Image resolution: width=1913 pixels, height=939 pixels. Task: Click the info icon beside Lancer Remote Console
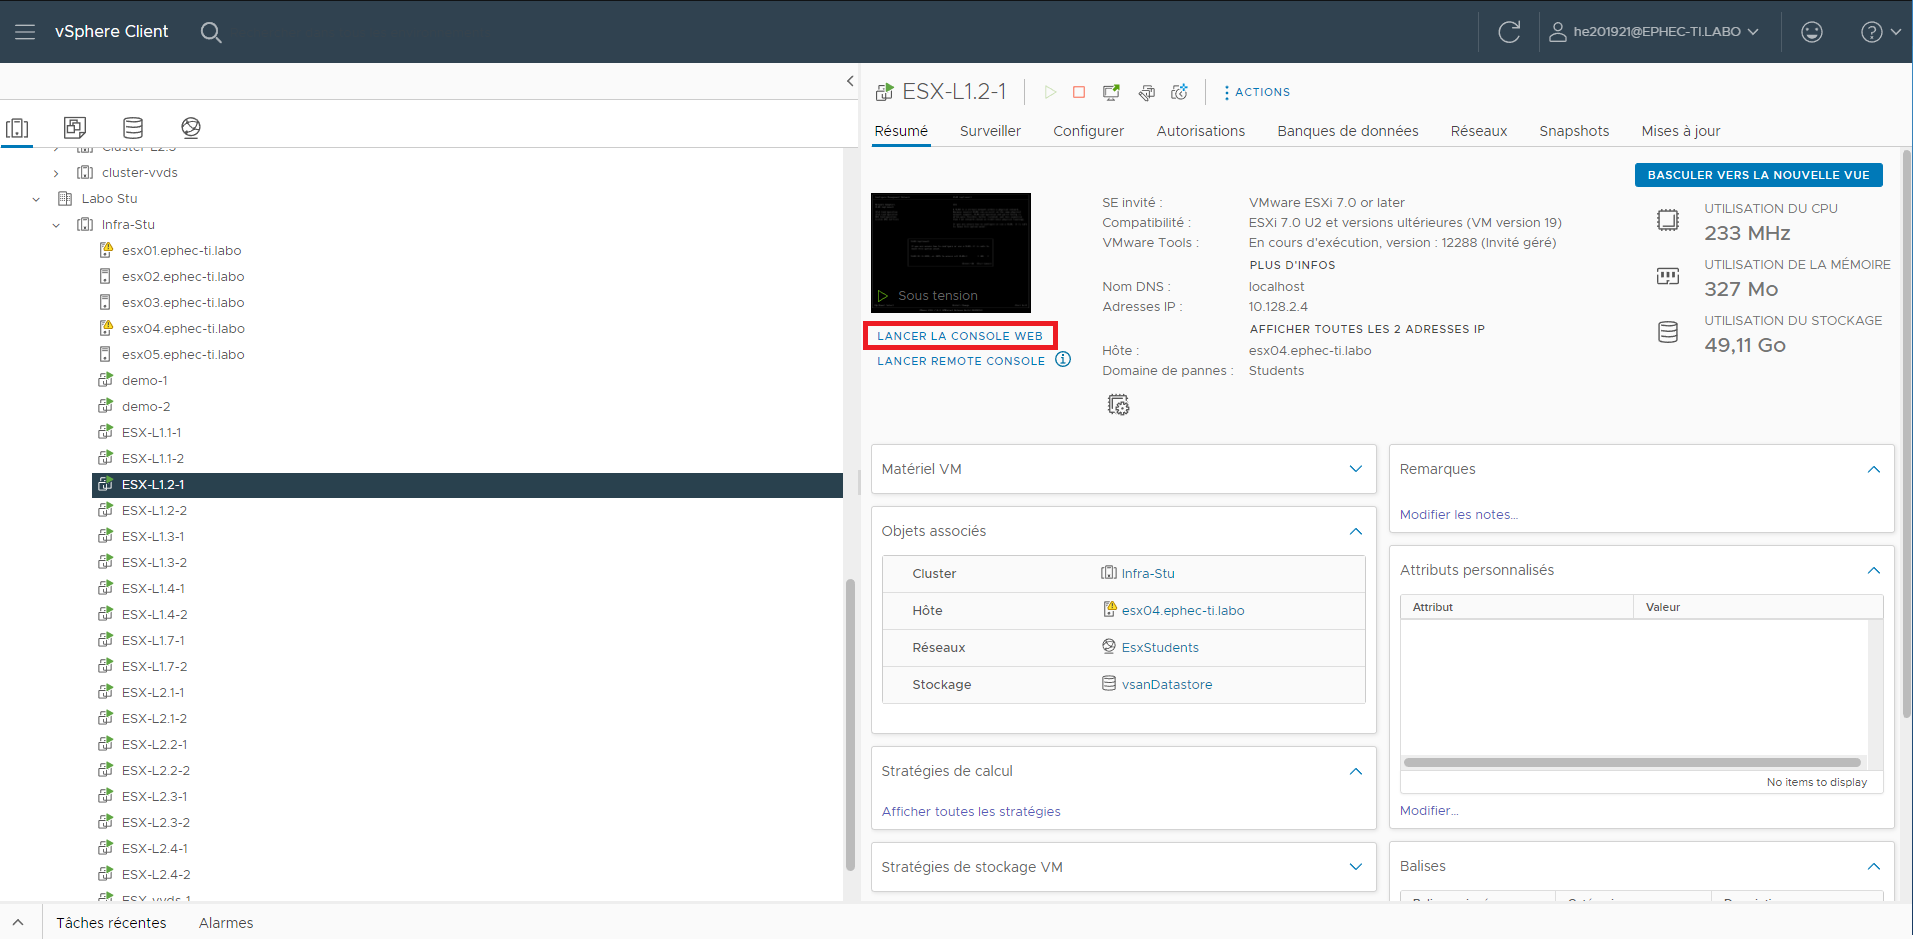tap(1063, 359)
